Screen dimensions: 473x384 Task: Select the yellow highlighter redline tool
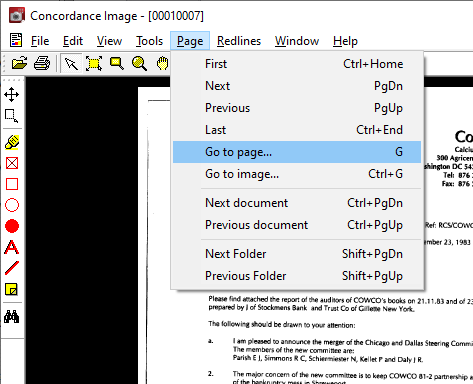click(12, 142)
